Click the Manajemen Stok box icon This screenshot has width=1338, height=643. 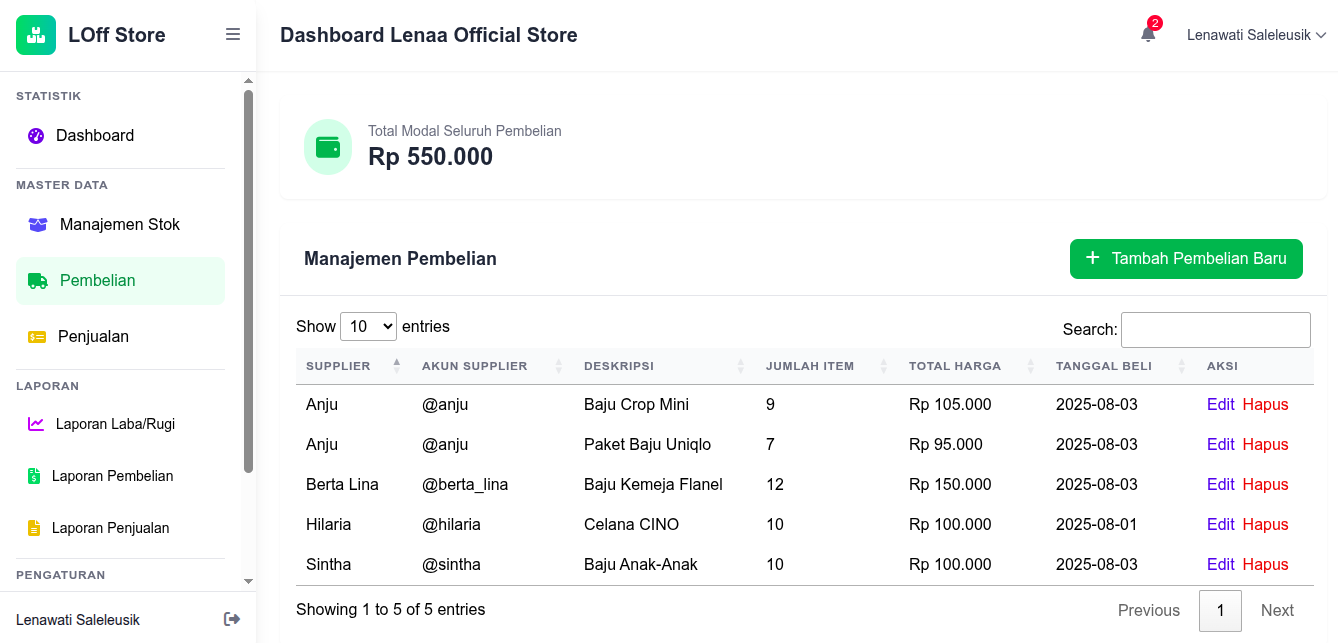(x=38, y=225)
